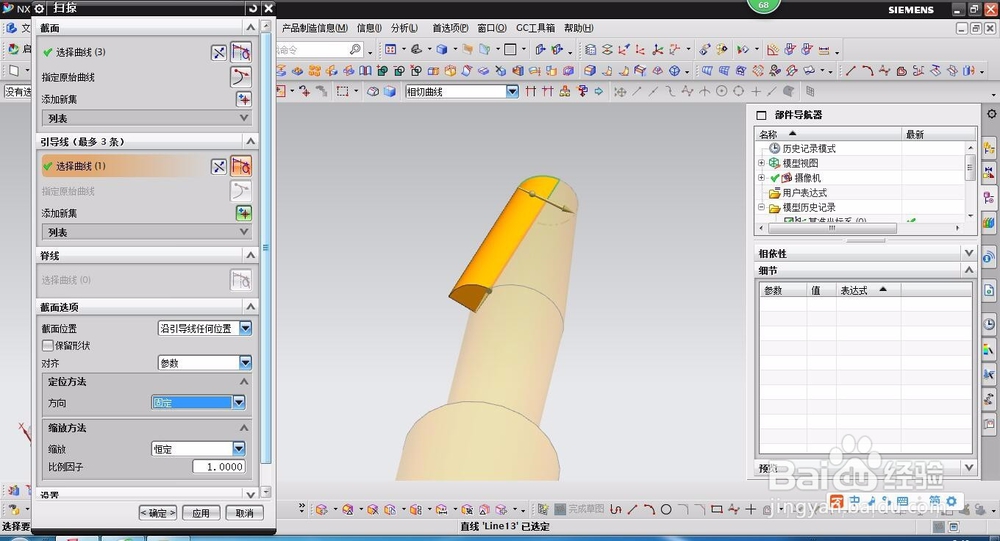The height and width of the screenshot is (541, 1000).
Task: Click the snap point circle-center icon
Action: pyautogui.click(x=721, y=92)
